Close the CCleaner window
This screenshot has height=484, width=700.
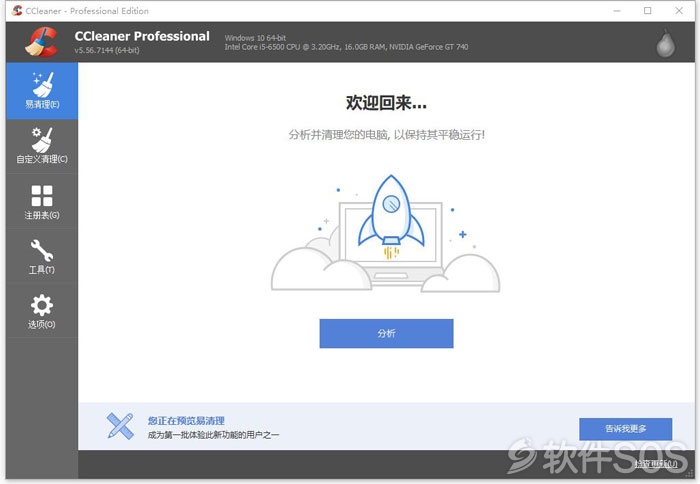pos(679,11)
